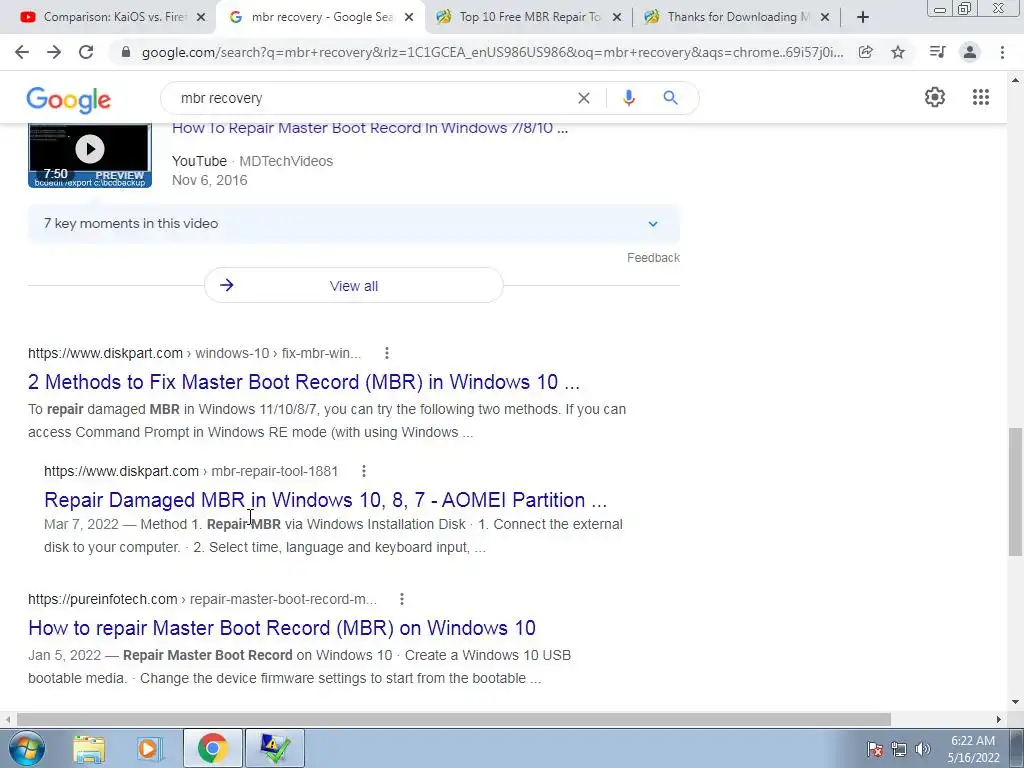Click the https://pureinfotech.com URL text
Screen dimensions: 1024x768
pyautogui.click(x=202, y=599)
